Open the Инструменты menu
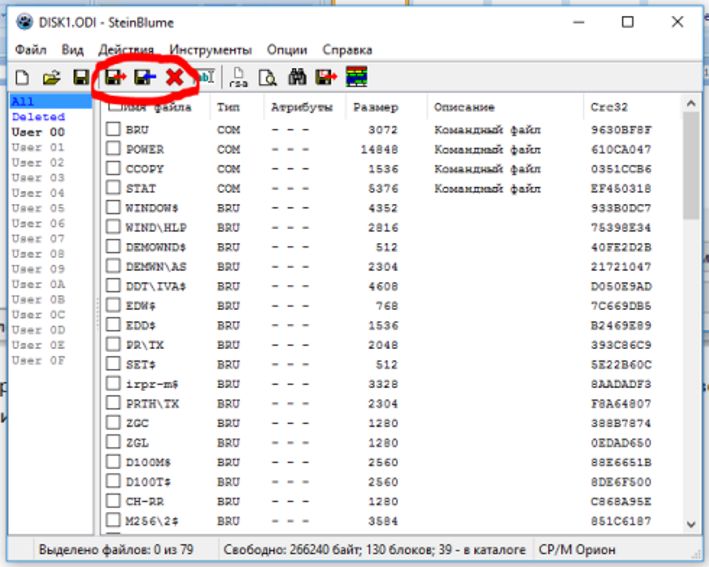The height and width of the screenshot is (567, 709). click(211, 50)
